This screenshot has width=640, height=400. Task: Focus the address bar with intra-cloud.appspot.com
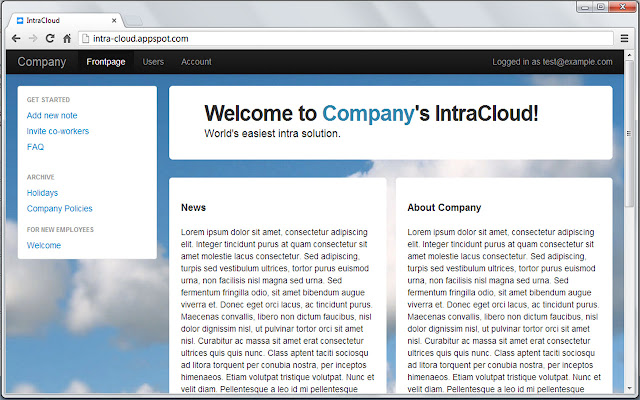(x=346, y=38)
